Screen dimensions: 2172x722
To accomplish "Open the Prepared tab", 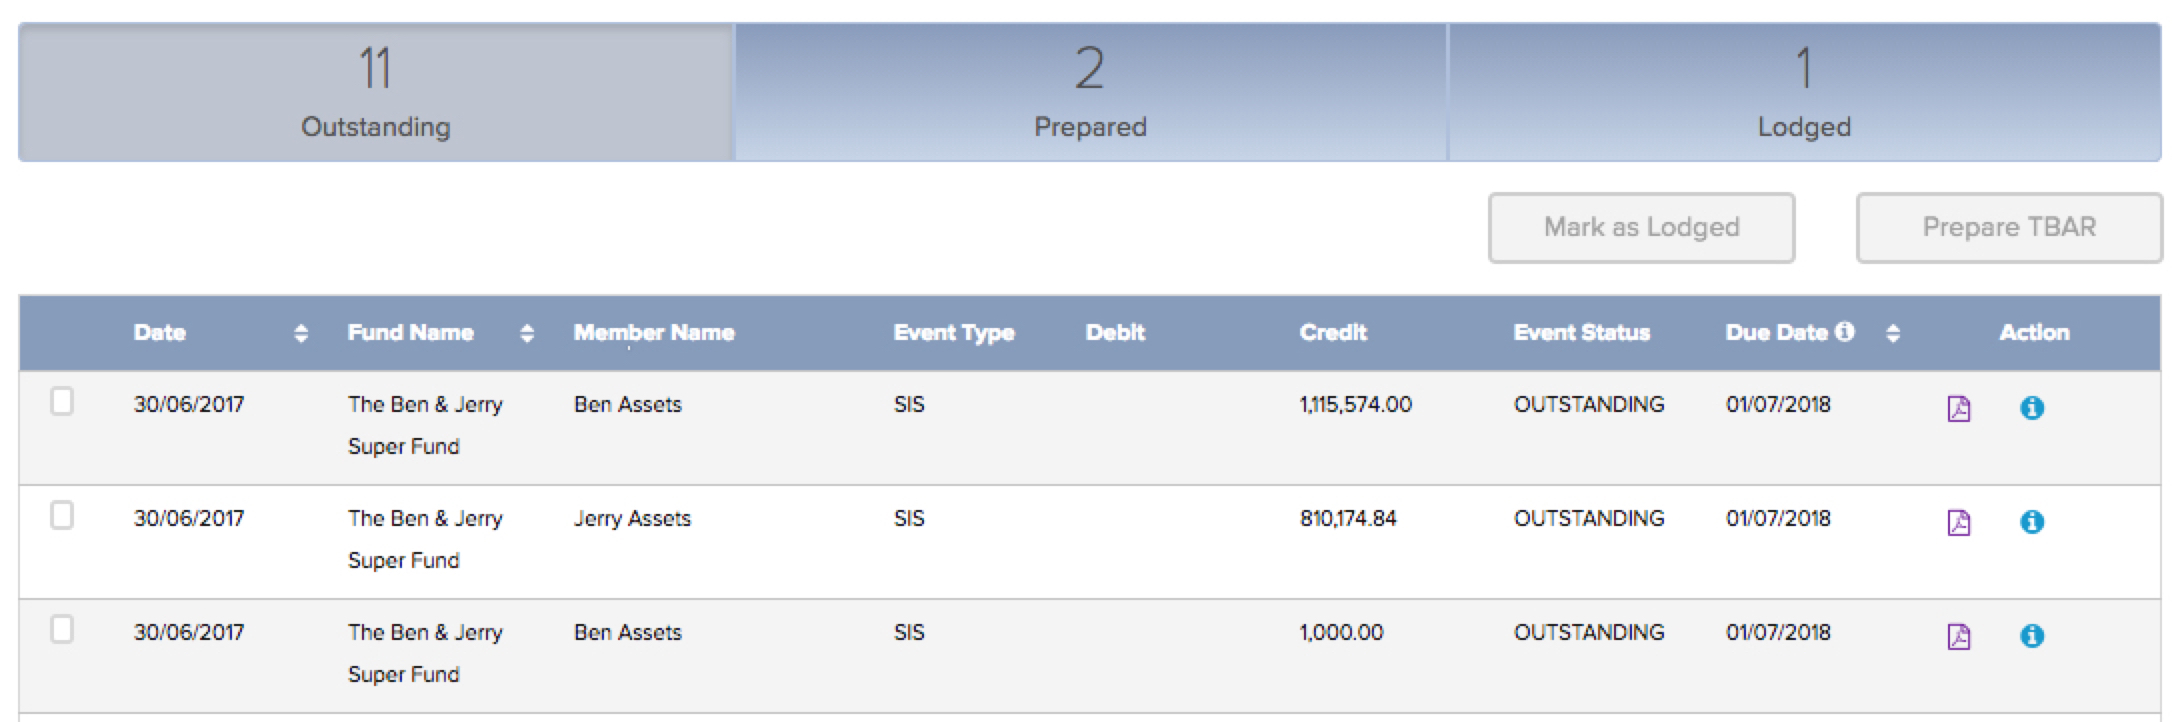I will 1090,93.
